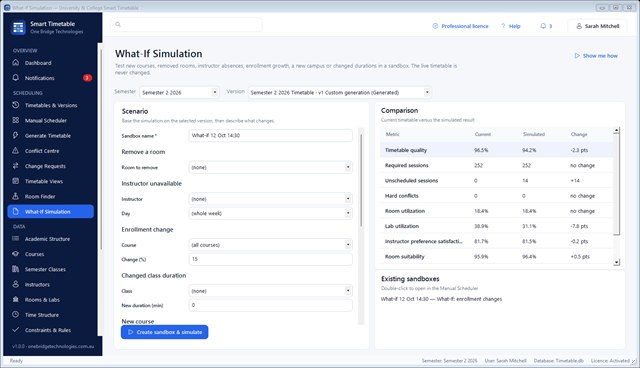Click Database: Timetable.db status entry
Screen dimensions: 640x368
click(x=558, y=361)
